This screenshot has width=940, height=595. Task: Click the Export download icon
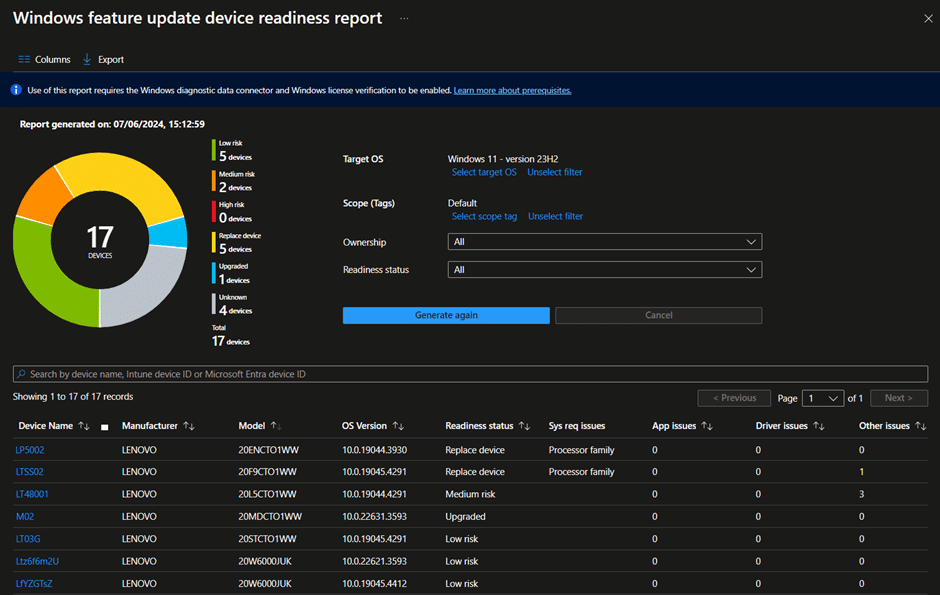pos(87,59)
